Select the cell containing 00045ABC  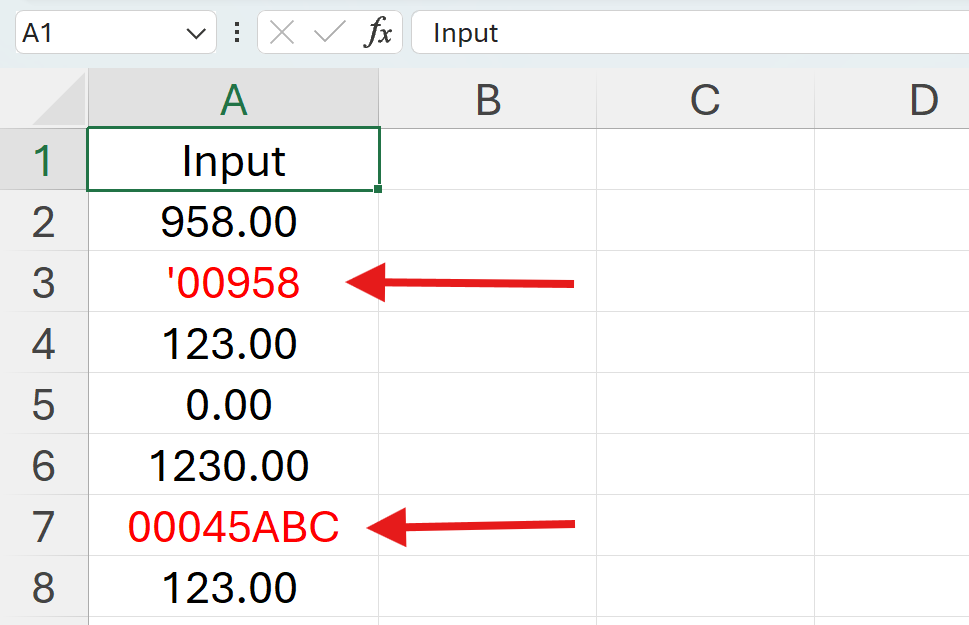coord(233,527)
